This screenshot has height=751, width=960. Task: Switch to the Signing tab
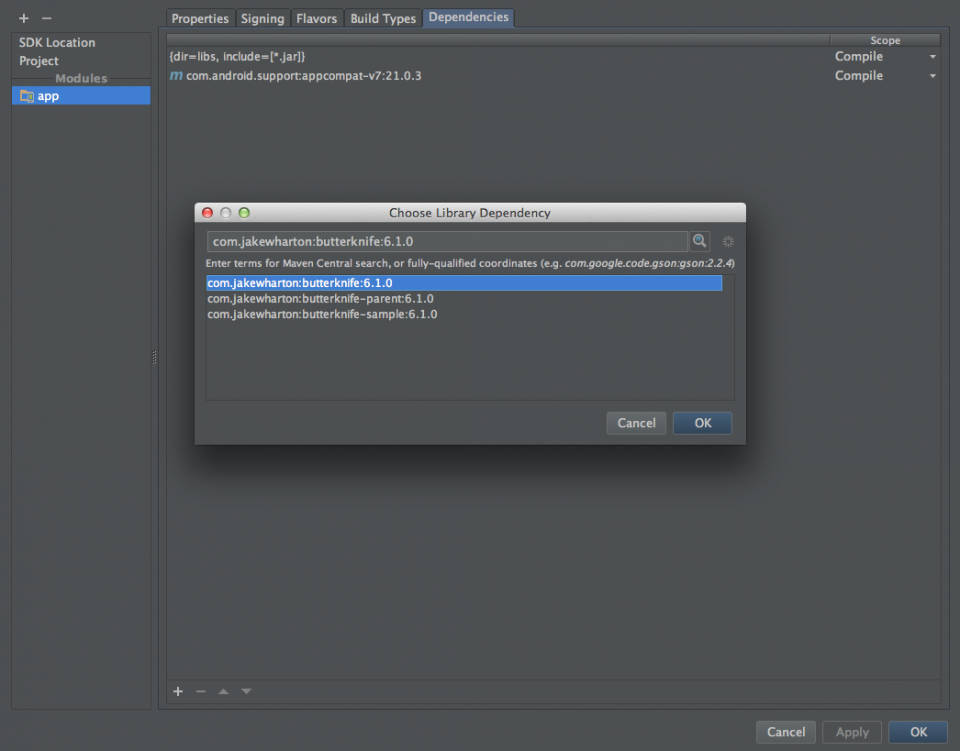262,18
